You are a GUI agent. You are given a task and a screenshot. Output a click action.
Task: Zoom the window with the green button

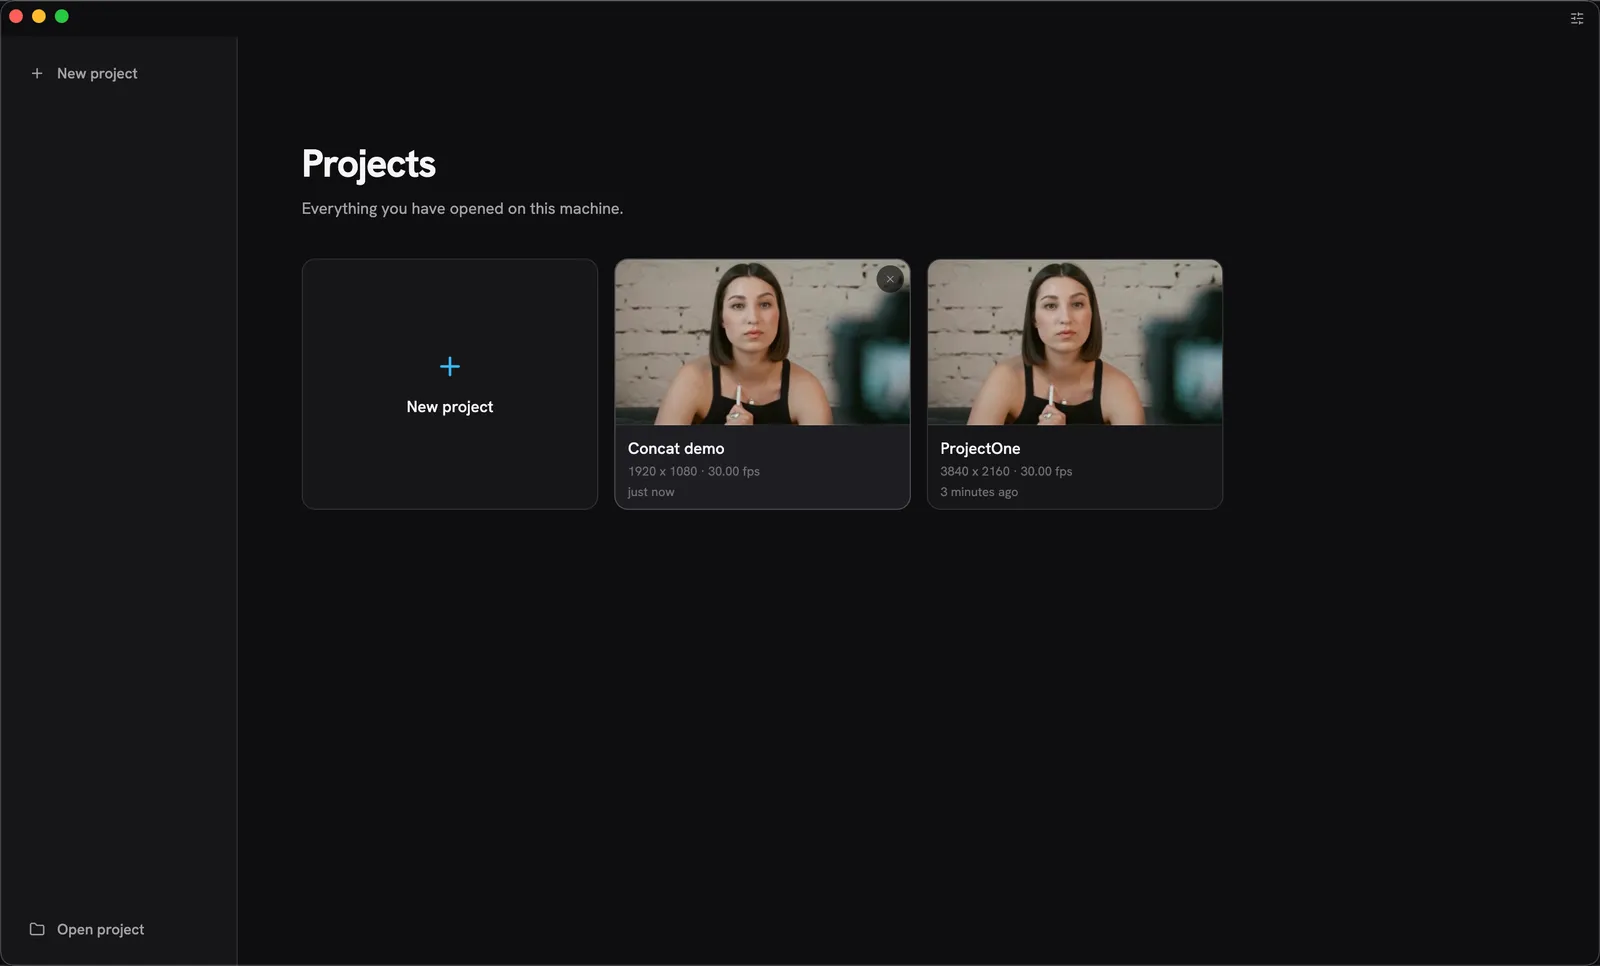coord(62,16)
